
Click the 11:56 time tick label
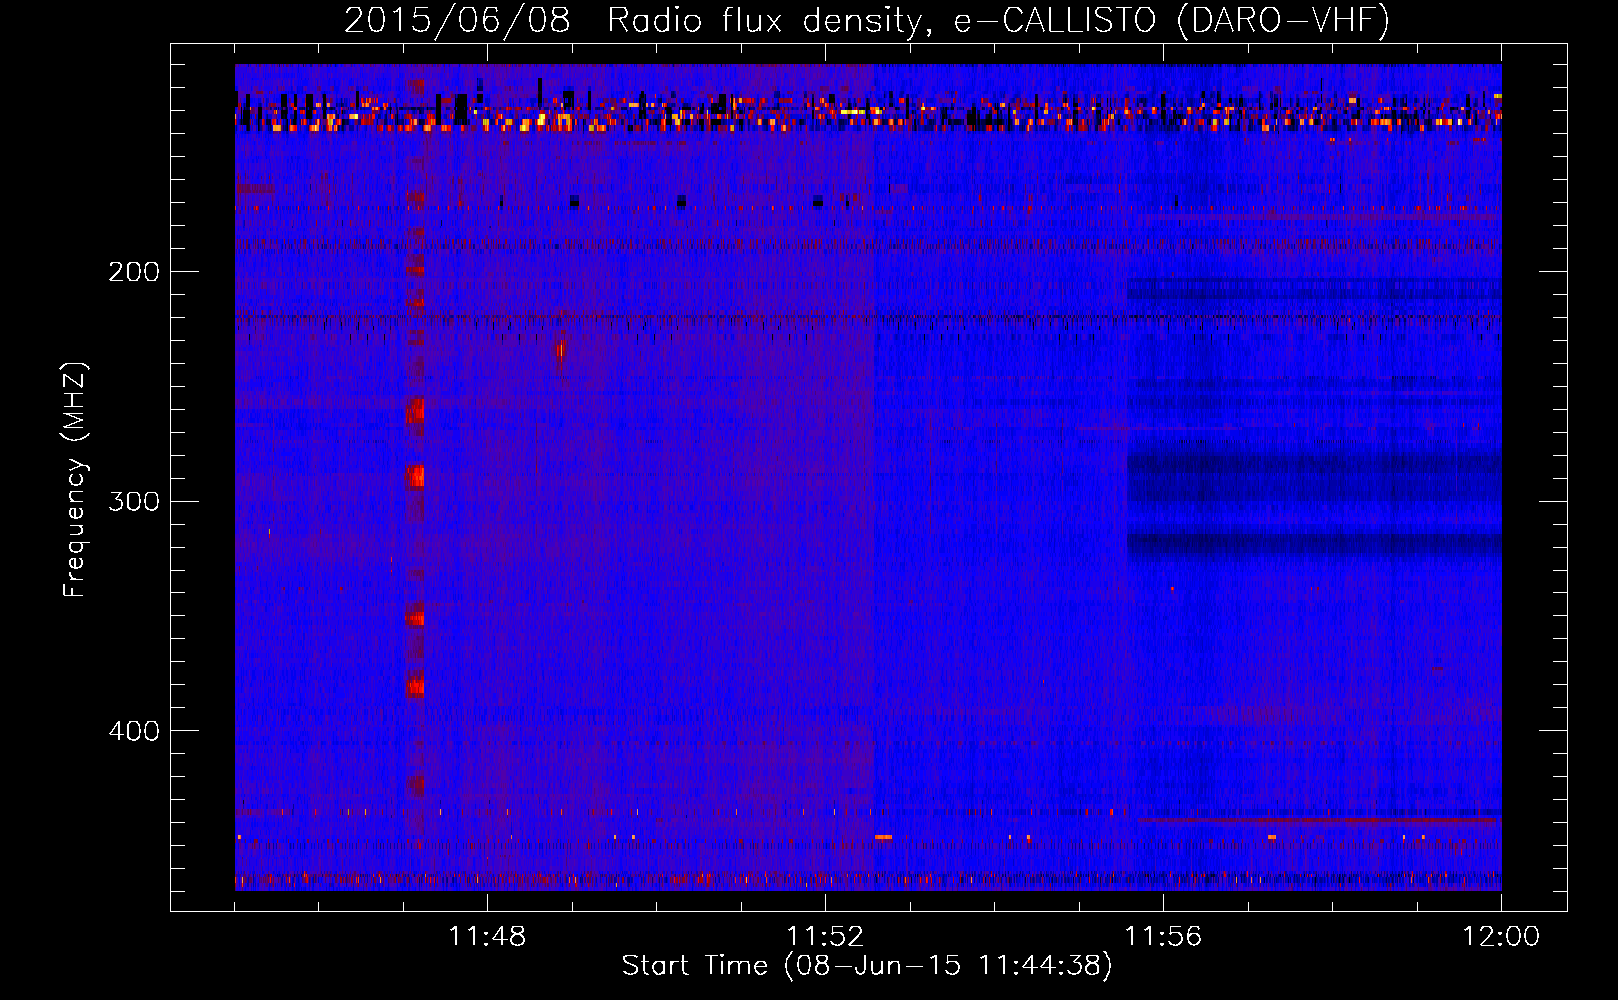[x=1163, y=937]
